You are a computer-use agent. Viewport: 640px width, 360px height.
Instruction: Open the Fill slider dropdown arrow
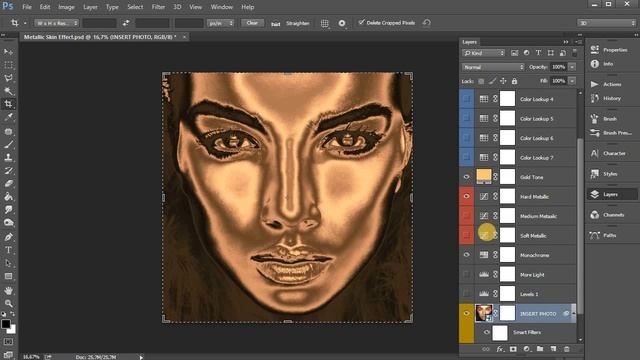coord(572,81)
